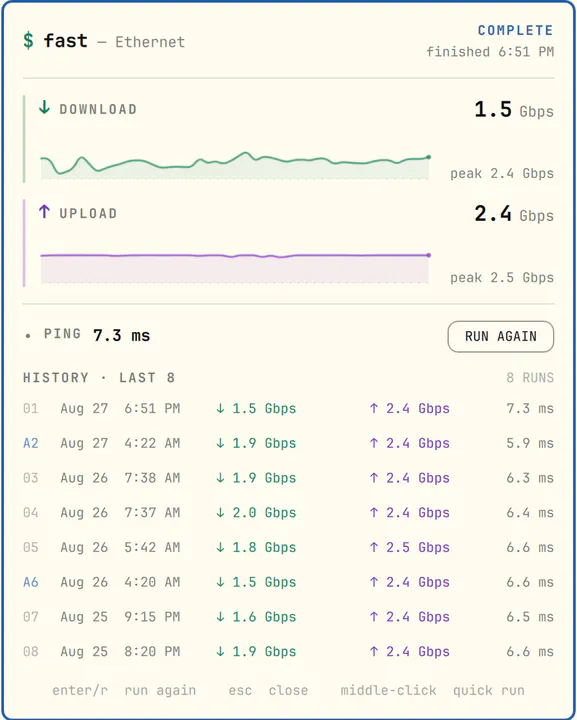Click the 2.5 Gbps upload value in row 05
577x720 pixels.
point(409,547)
